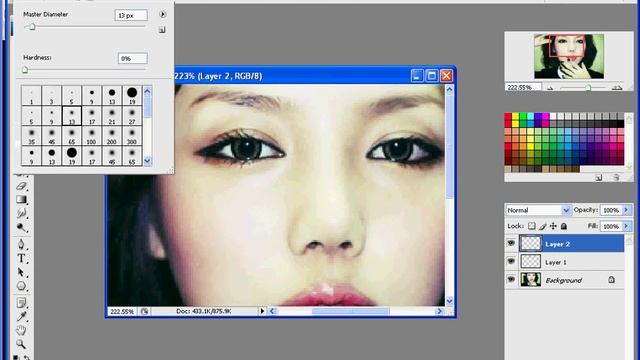
Task: Select the Hand tool
Action: (x=22, y=330)
